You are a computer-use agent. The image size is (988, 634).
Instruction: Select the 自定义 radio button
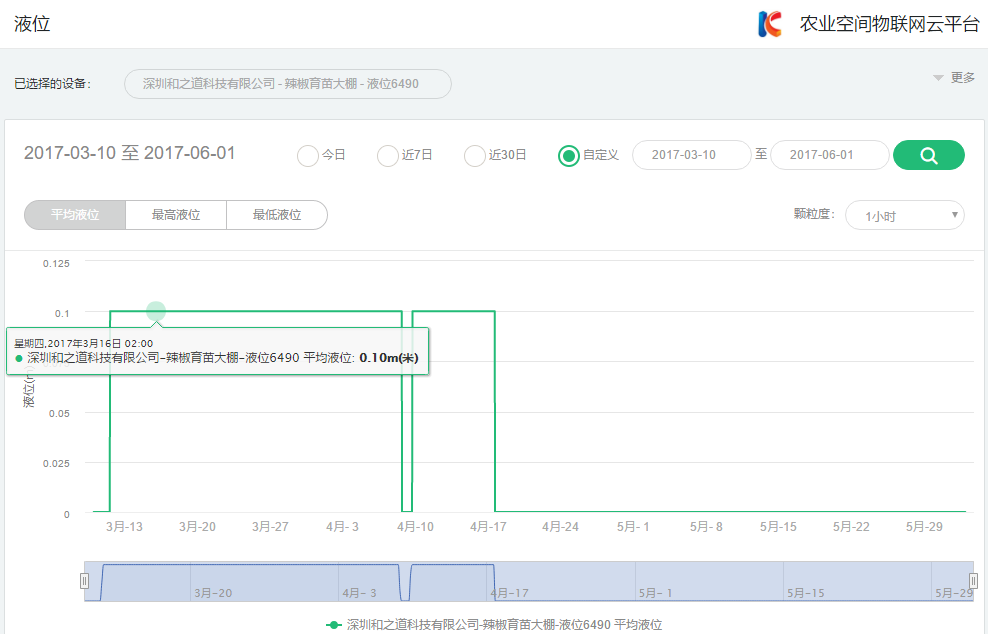pyautogui.click(x=569, y=156)
